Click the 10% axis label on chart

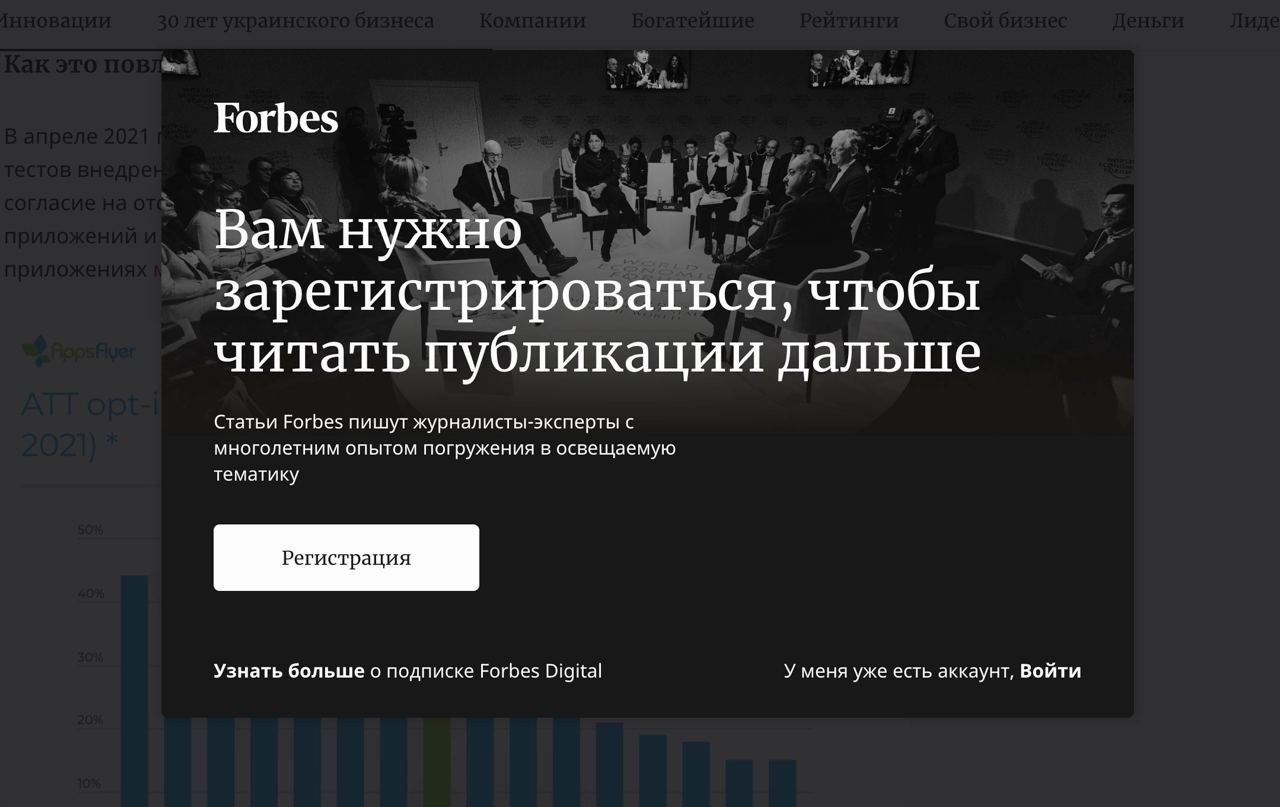coord(90,783)
